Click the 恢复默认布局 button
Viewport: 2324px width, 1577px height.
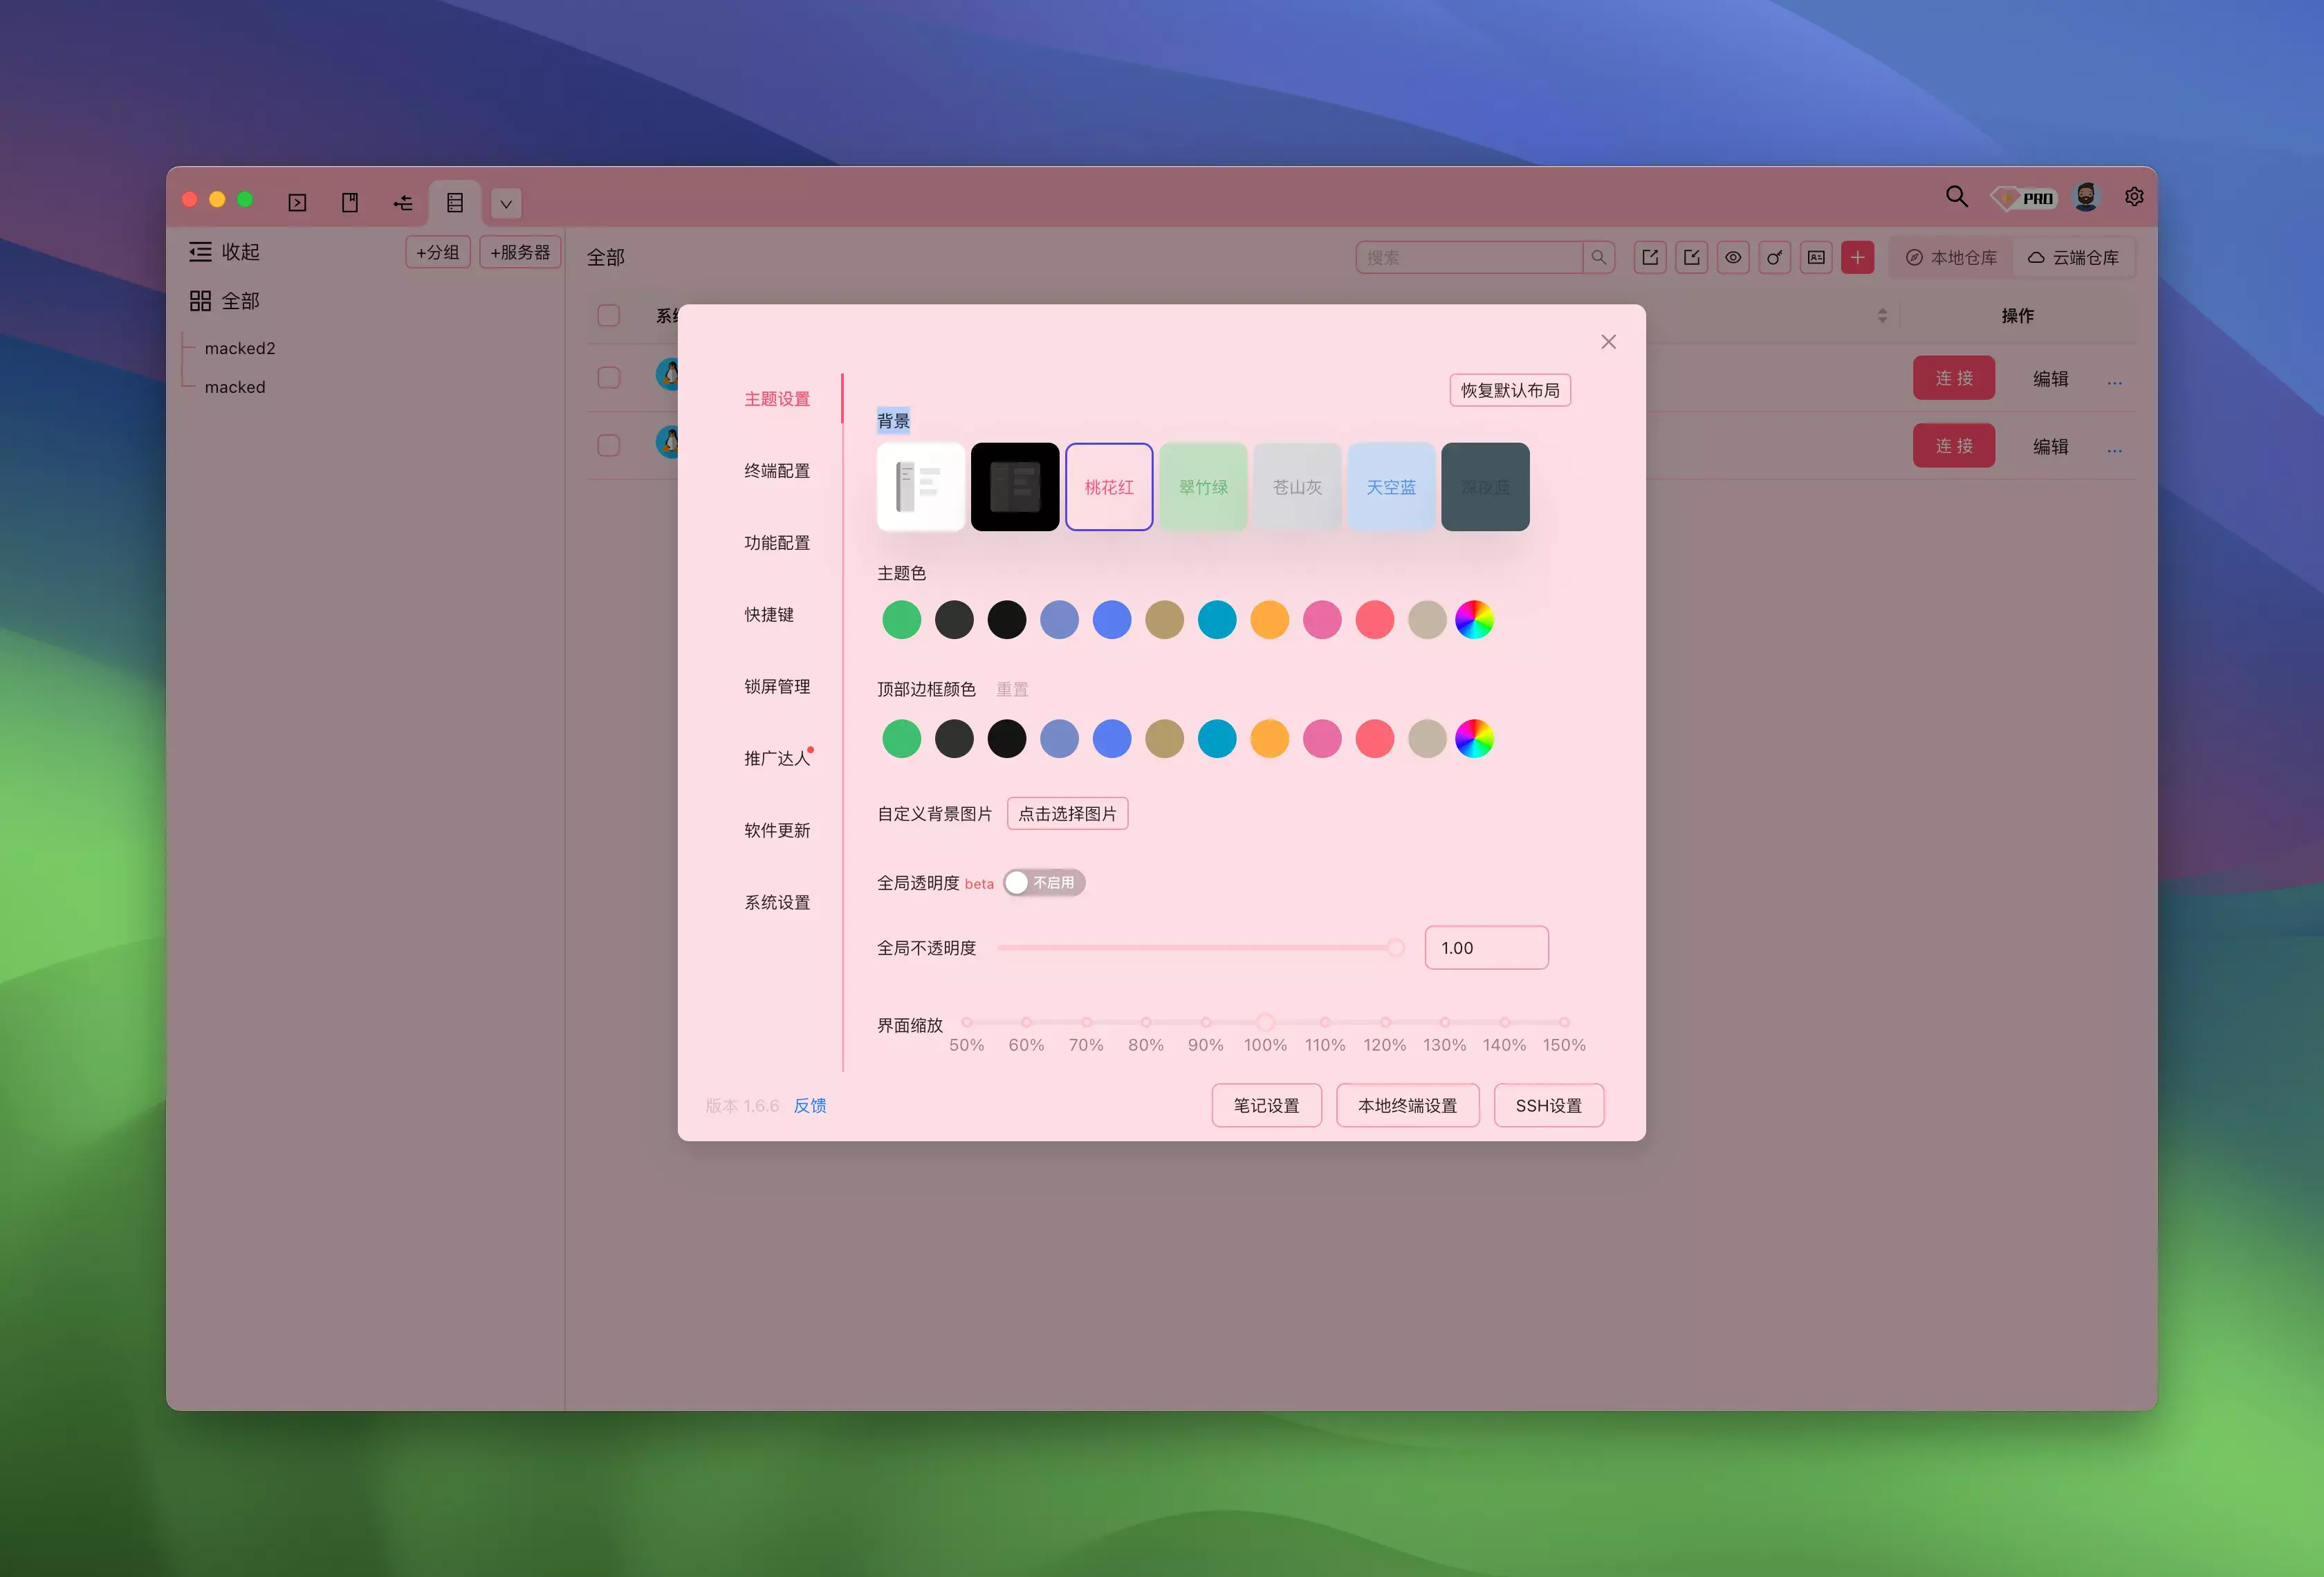(1509, 390)
